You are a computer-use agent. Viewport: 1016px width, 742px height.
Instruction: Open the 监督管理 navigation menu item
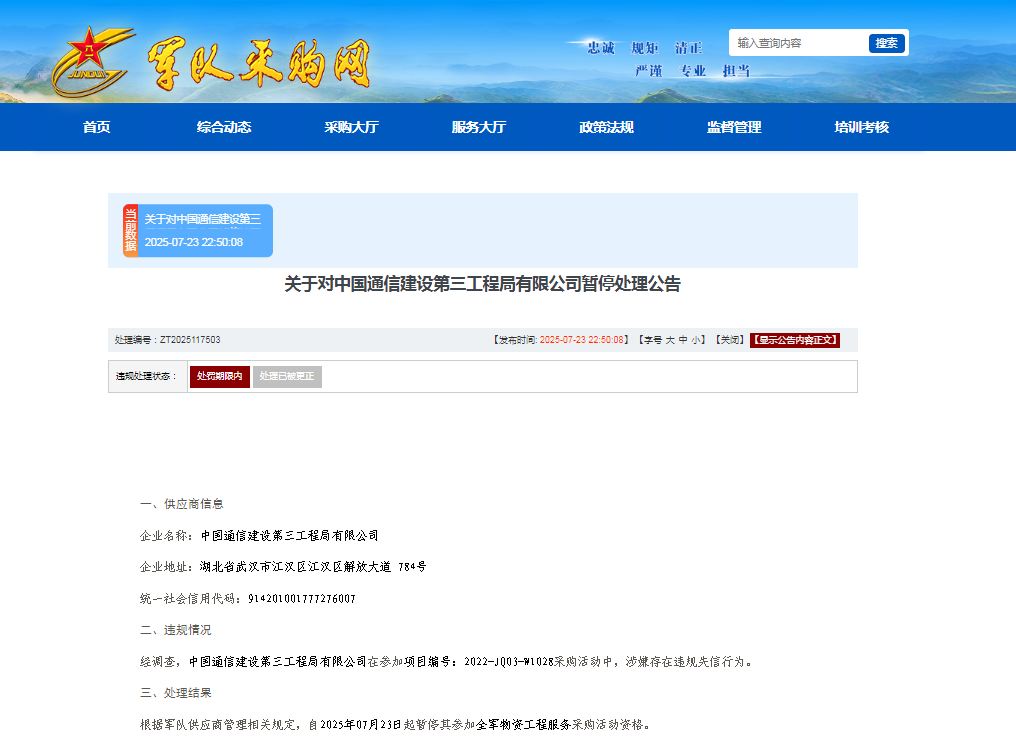(734, 127)
